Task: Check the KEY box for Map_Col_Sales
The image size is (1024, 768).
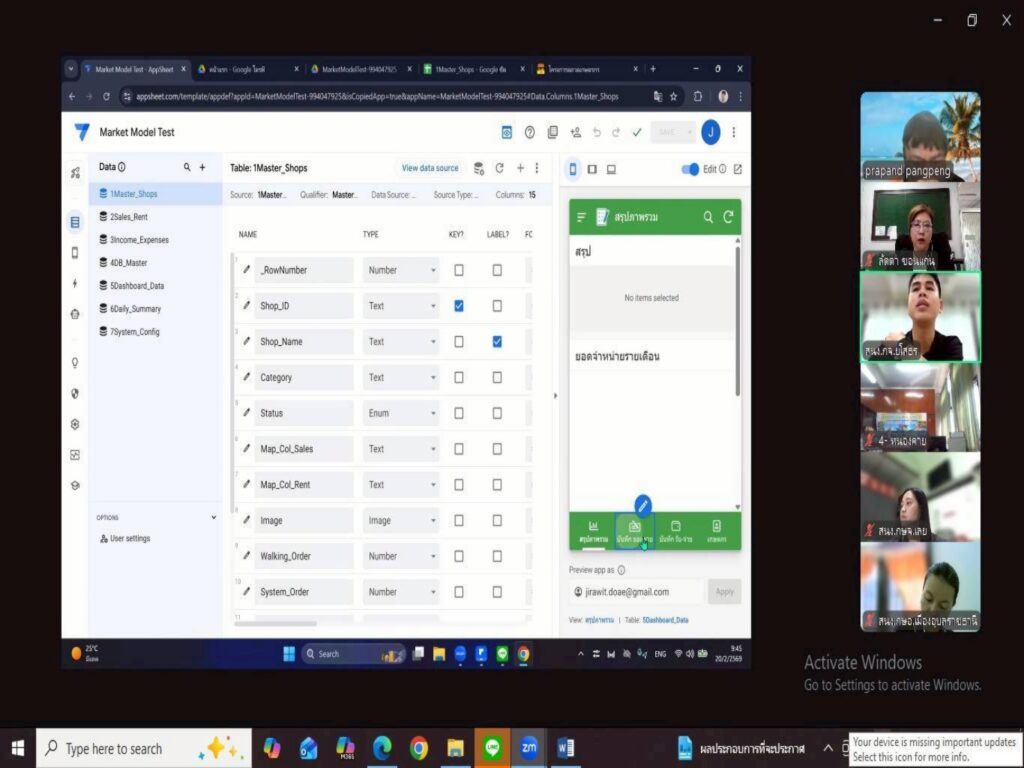Action: (459, 449)
